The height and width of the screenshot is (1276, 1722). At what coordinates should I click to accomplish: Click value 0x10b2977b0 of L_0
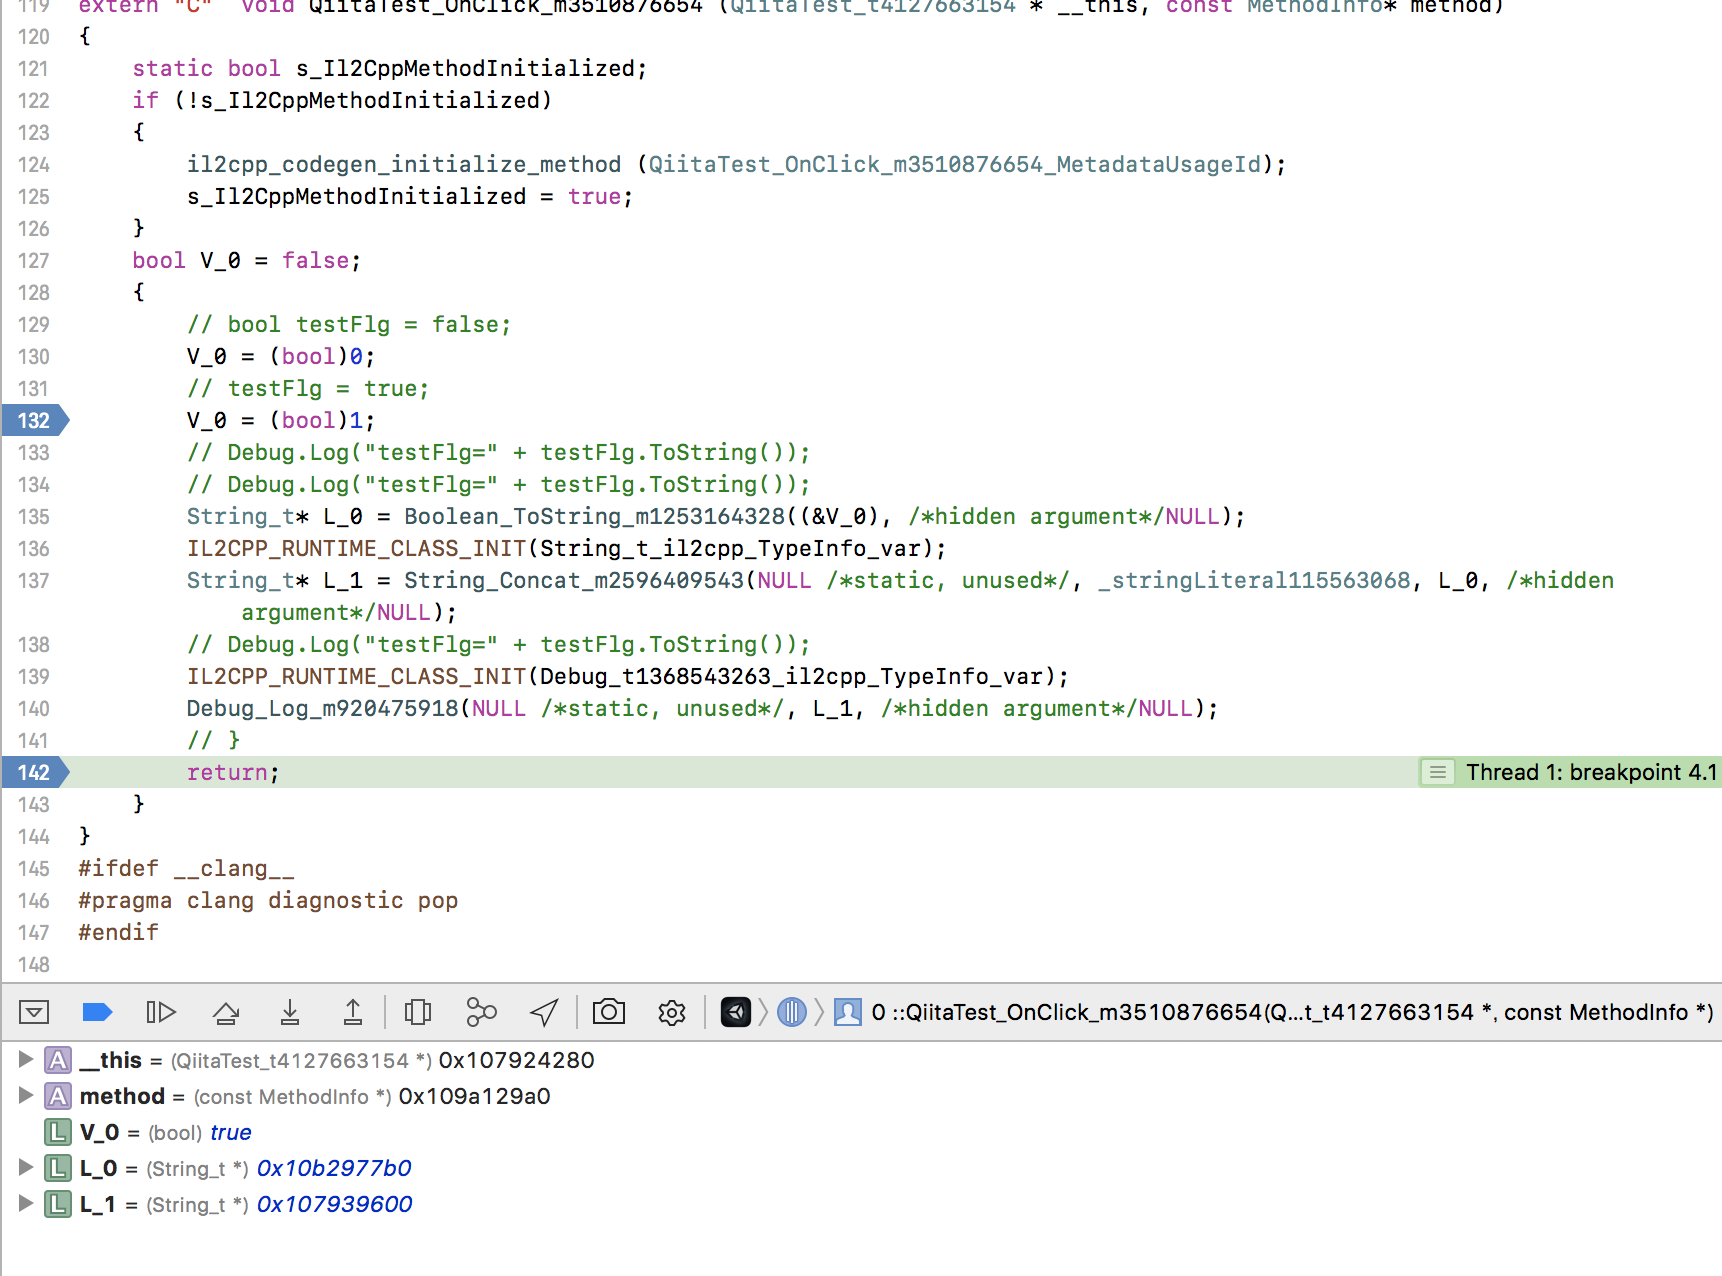point(334,1168)
